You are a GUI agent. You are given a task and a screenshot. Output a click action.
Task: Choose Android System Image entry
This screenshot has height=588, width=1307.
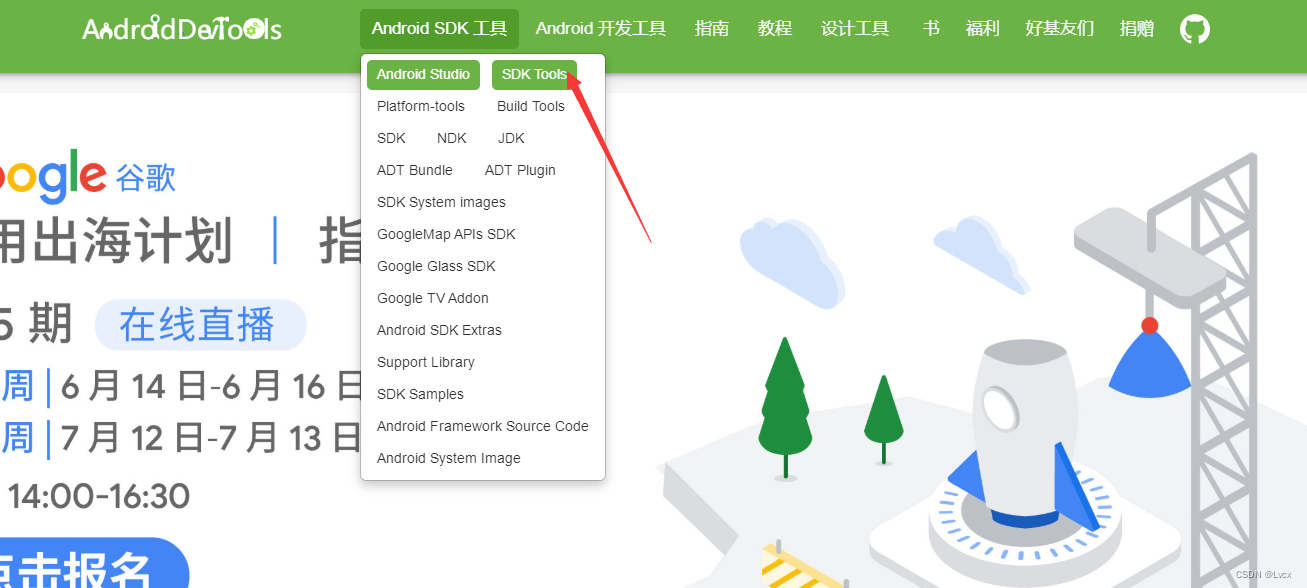(x=449, y=458)
